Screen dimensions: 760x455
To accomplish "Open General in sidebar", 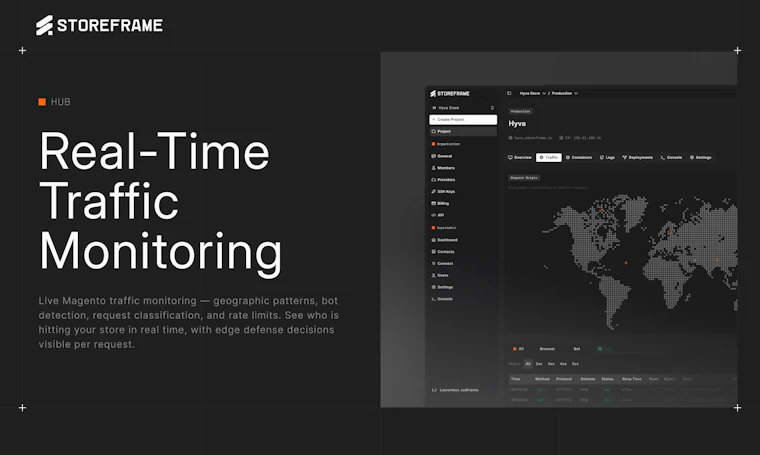I will click(444, 156).
